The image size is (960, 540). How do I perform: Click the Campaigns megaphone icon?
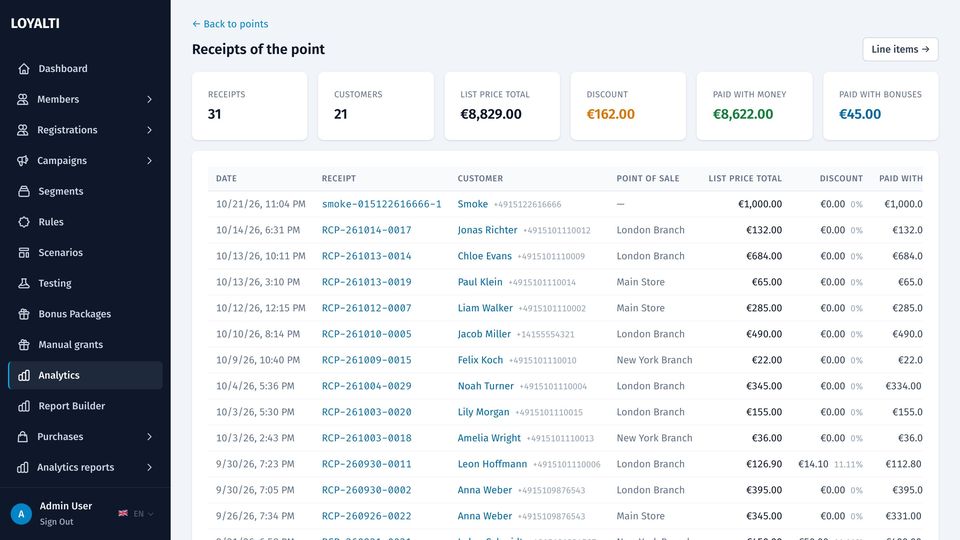pos(23,160)
